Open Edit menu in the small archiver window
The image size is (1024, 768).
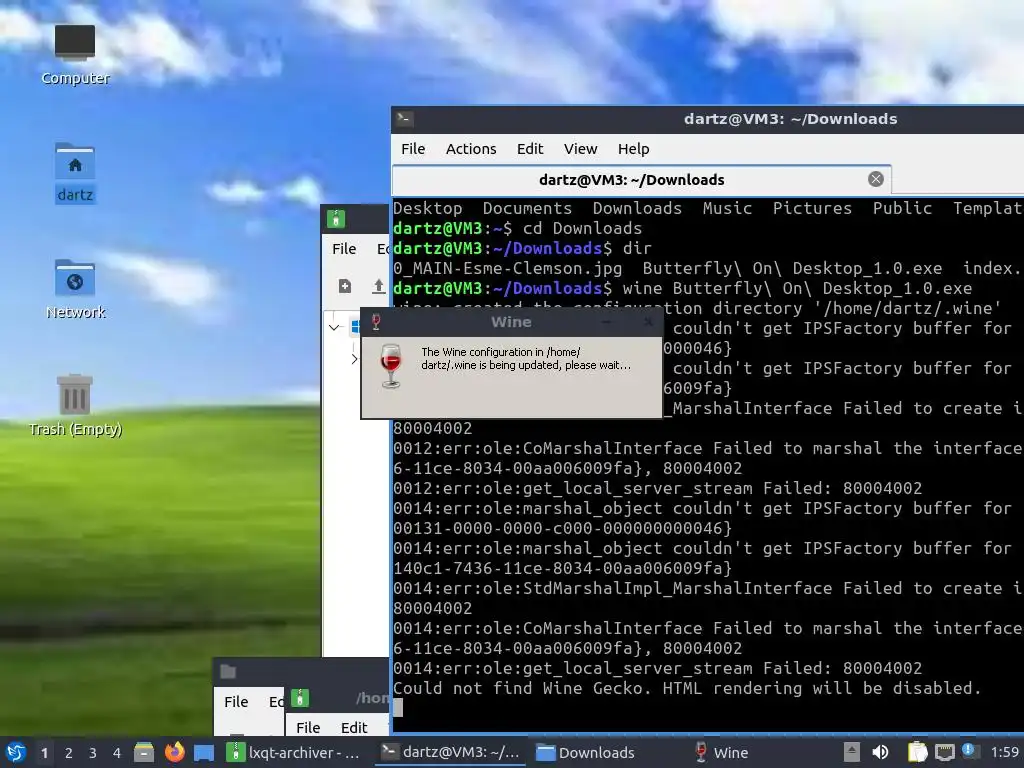(354, 728)
